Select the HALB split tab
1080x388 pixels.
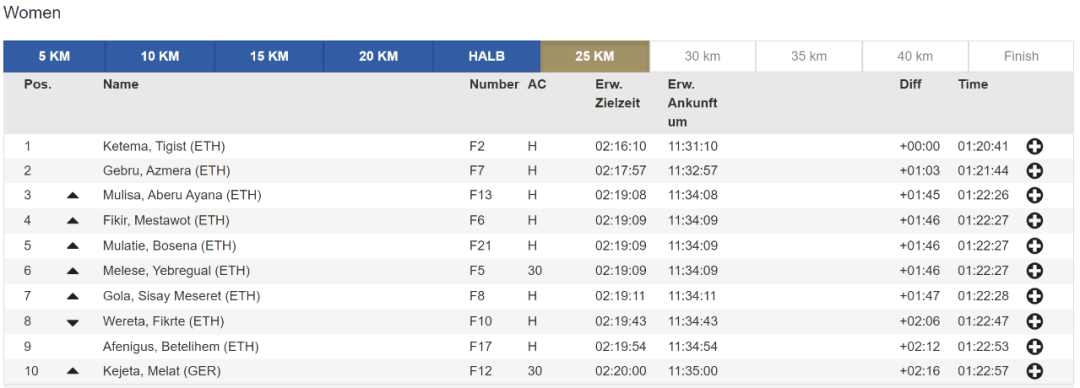[x=487, y=57]
